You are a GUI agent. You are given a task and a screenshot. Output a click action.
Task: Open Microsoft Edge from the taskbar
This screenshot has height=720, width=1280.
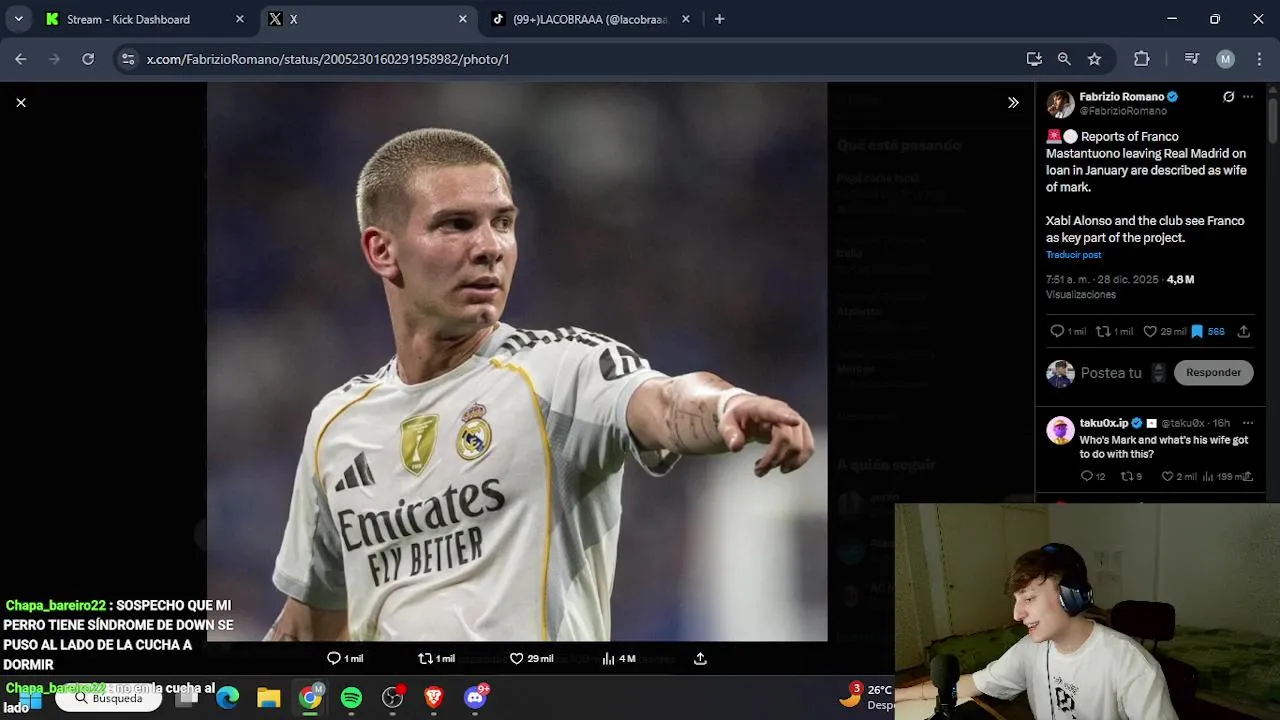228,697
